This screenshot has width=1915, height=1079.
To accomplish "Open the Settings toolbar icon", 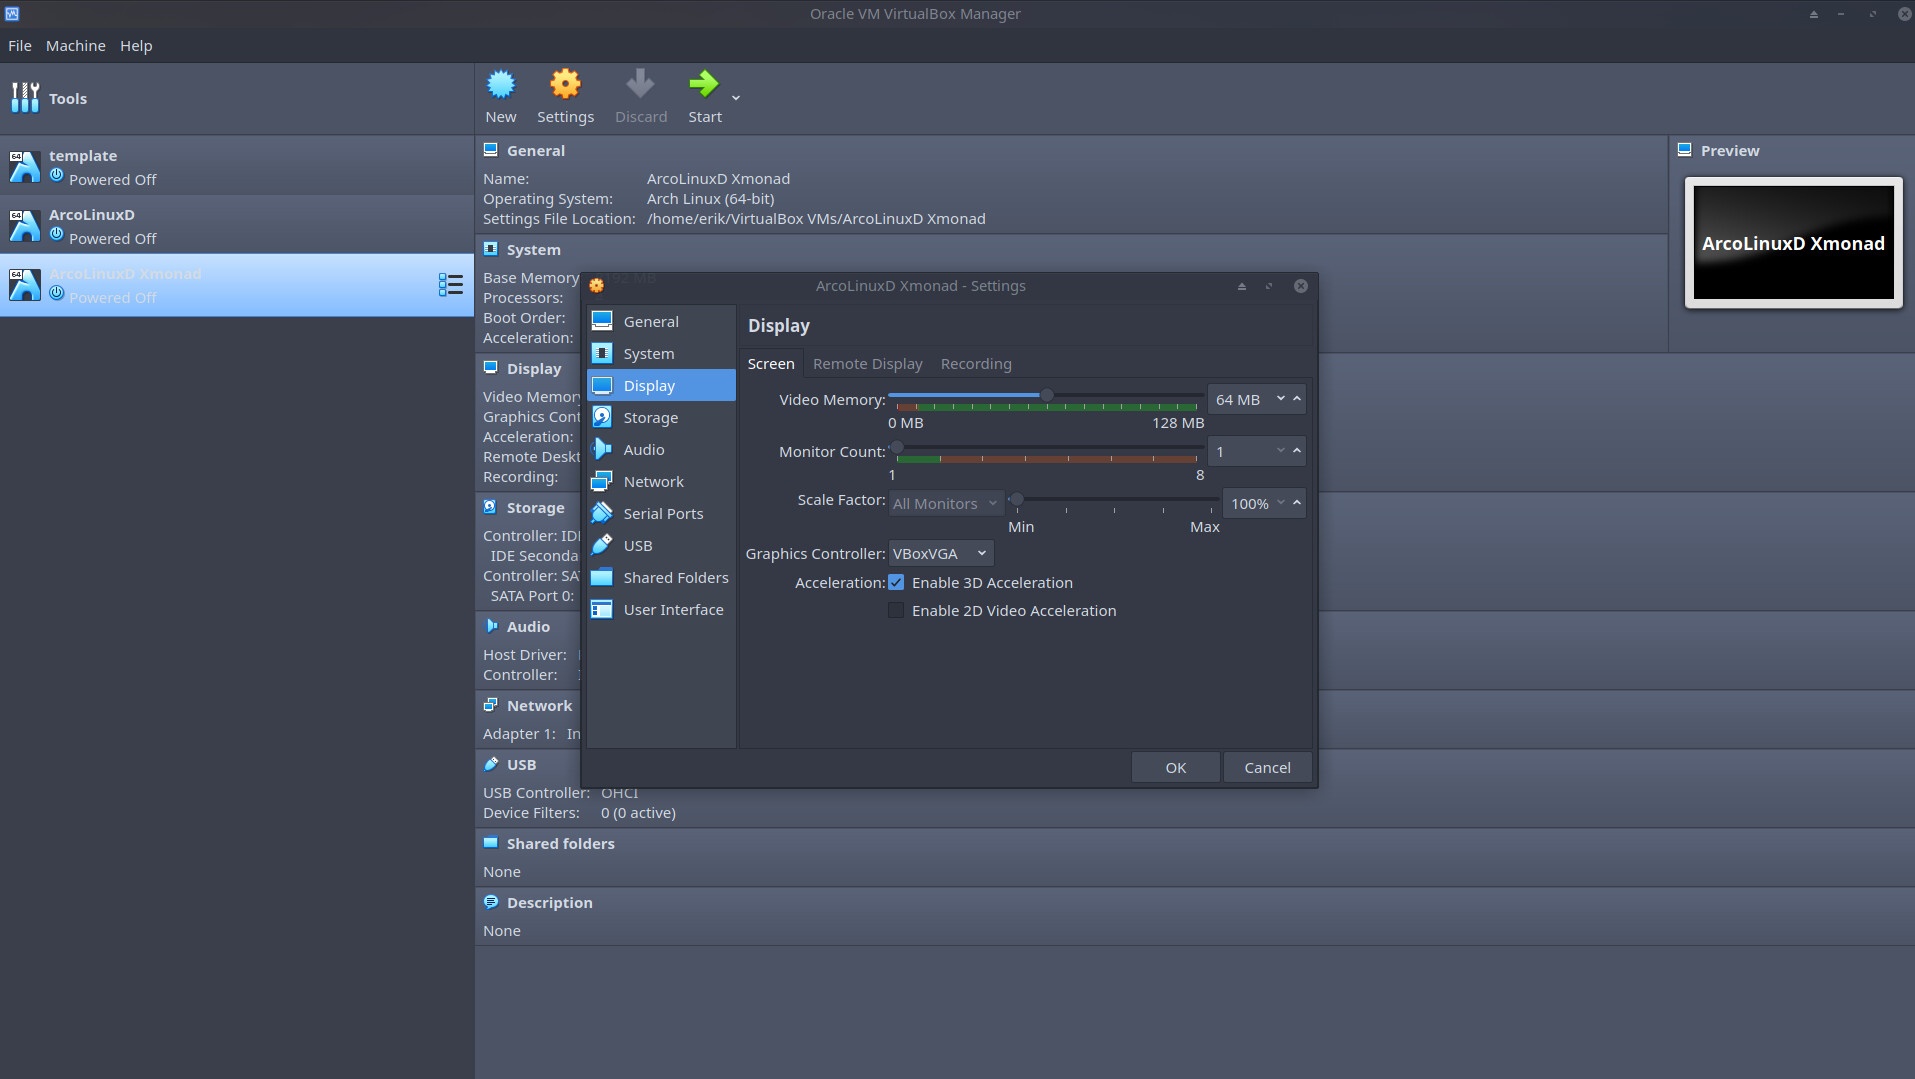I will pos(565,95).
